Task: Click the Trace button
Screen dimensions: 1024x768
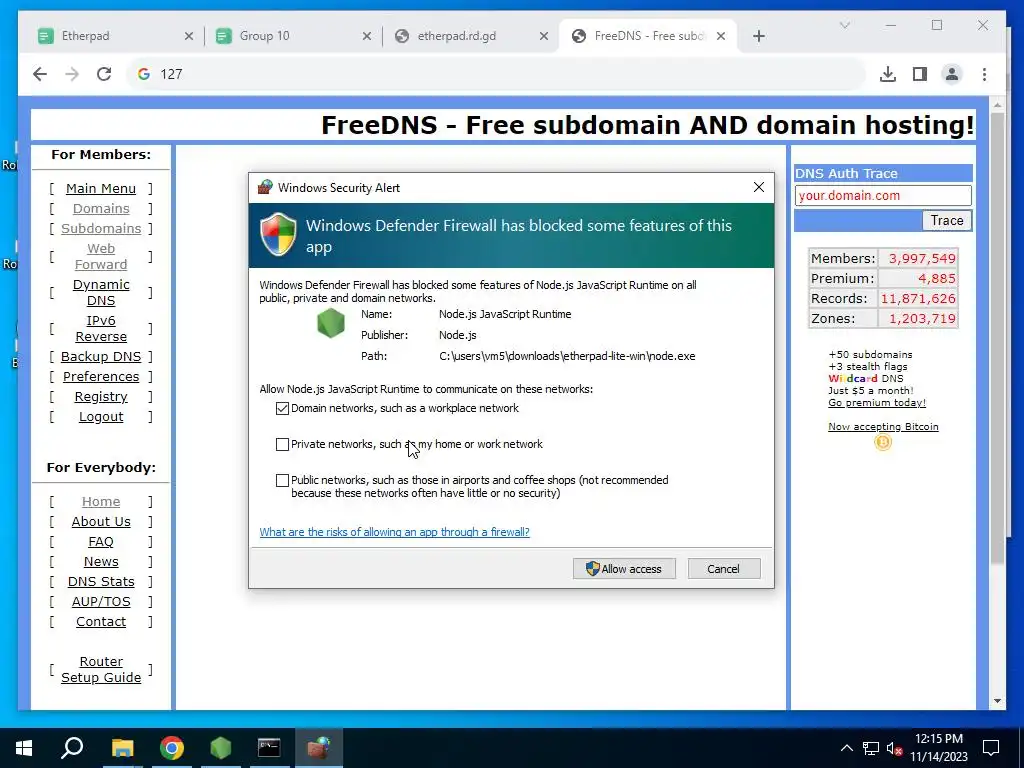Action: (x=947, y=221)
